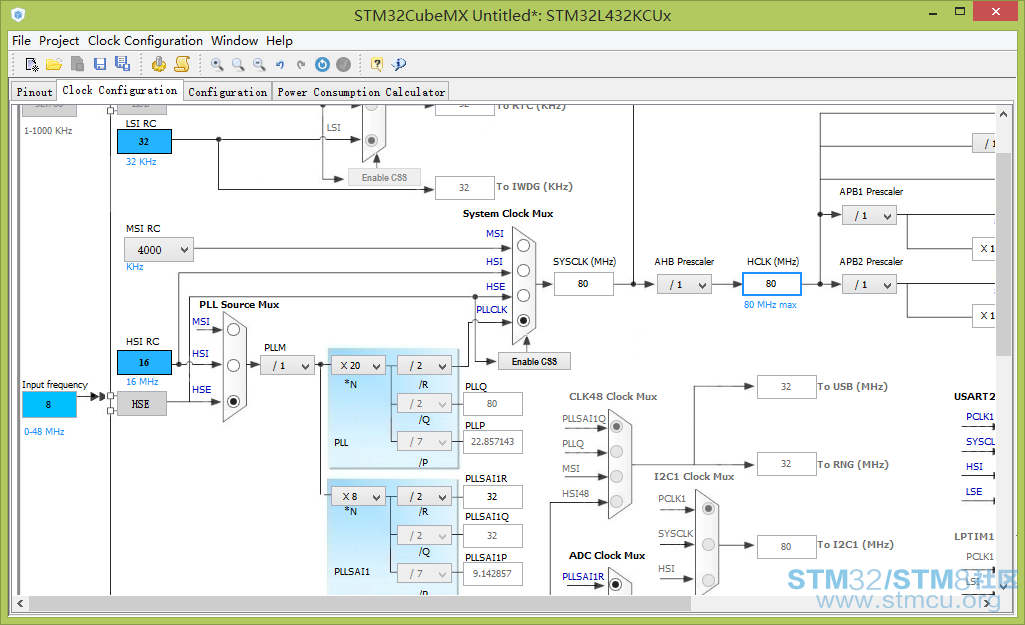Click the horizontal scrollbar thumb

(x=360, y=603)
